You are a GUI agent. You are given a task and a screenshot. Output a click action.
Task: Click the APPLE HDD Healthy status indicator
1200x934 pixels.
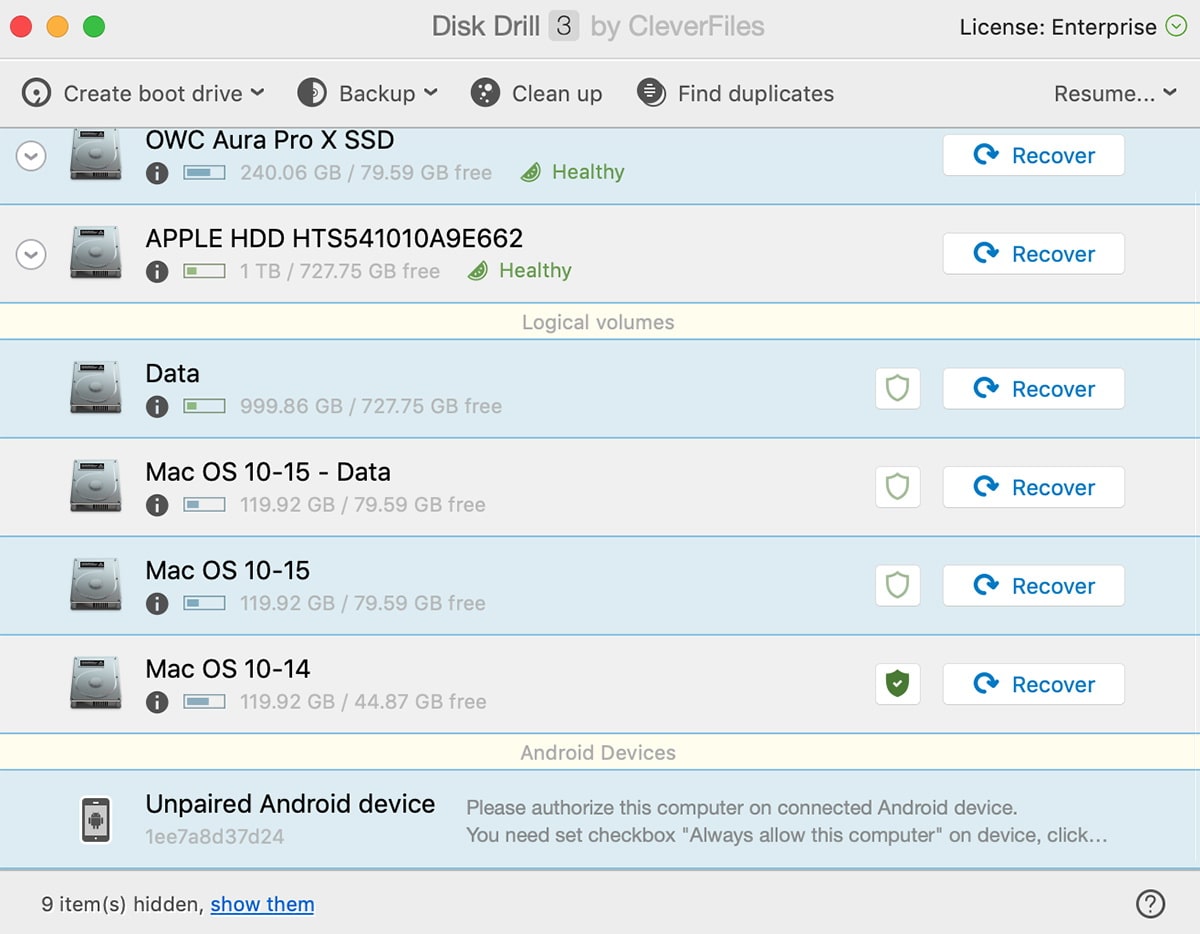[520, 270]
